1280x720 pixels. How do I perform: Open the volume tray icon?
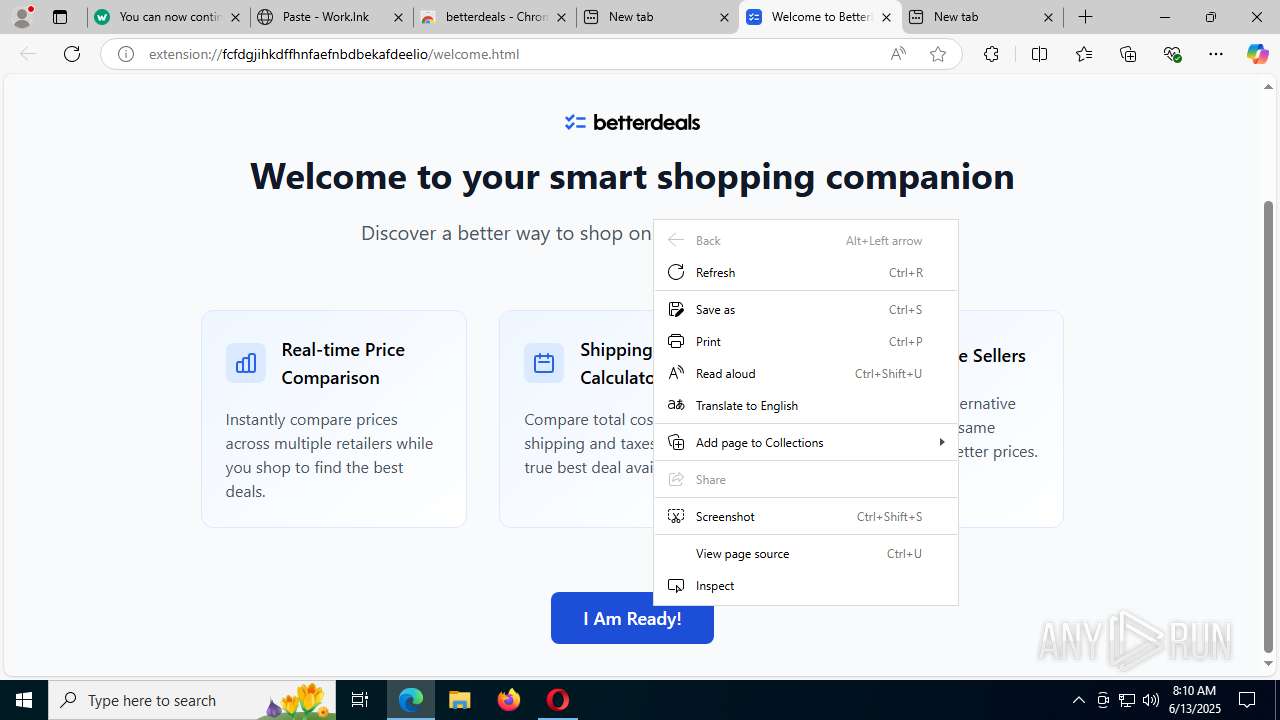[x=1150, y=700]
